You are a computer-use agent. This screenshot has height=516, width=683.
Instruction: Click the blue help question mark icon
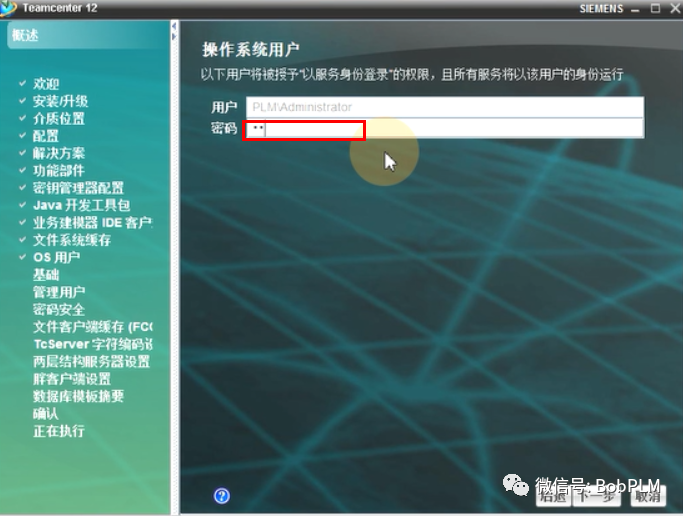click(222, 496)
